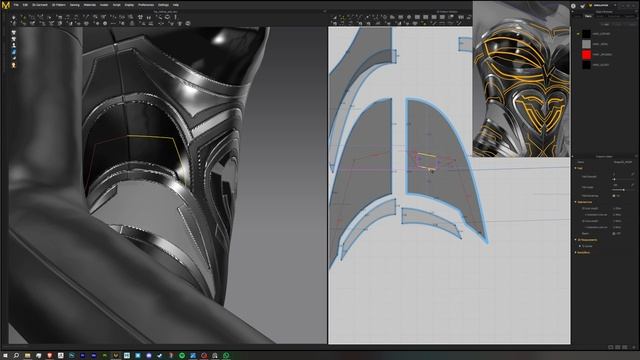Open Spotify from the taskbar
This screenshot has width=640, height=360.
tap(182, 356)
